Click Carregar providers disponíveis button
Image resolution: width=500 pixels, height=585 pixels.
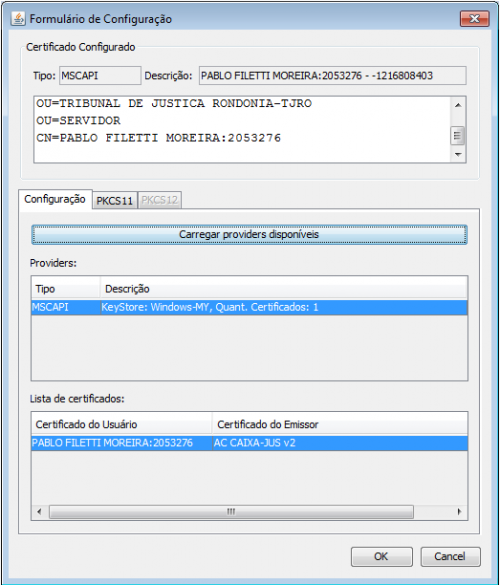(x=249, y=235)
